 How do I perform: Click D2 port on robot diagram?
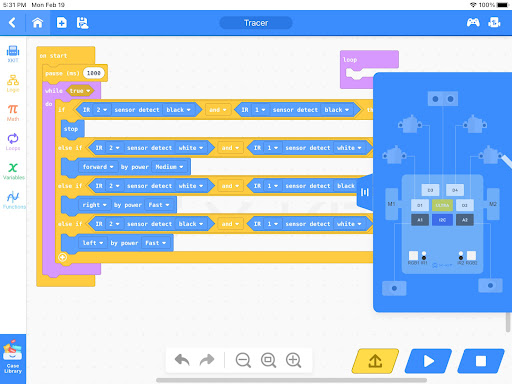tap(465, 205)
